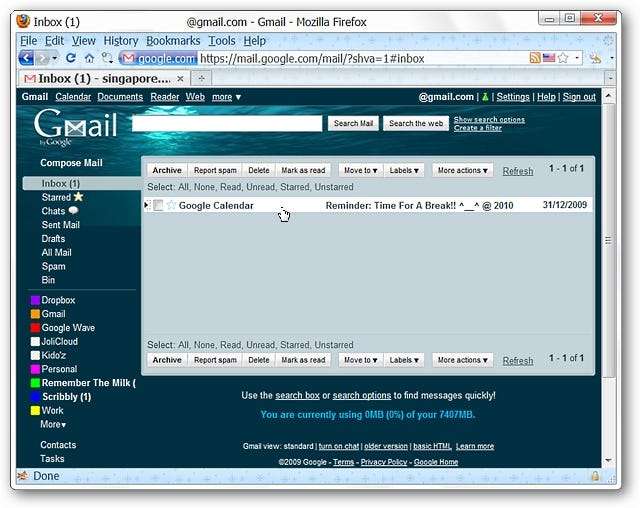Click the top Refresh link
The width and height of the screenshot is (640, 508).
point(518,171)
